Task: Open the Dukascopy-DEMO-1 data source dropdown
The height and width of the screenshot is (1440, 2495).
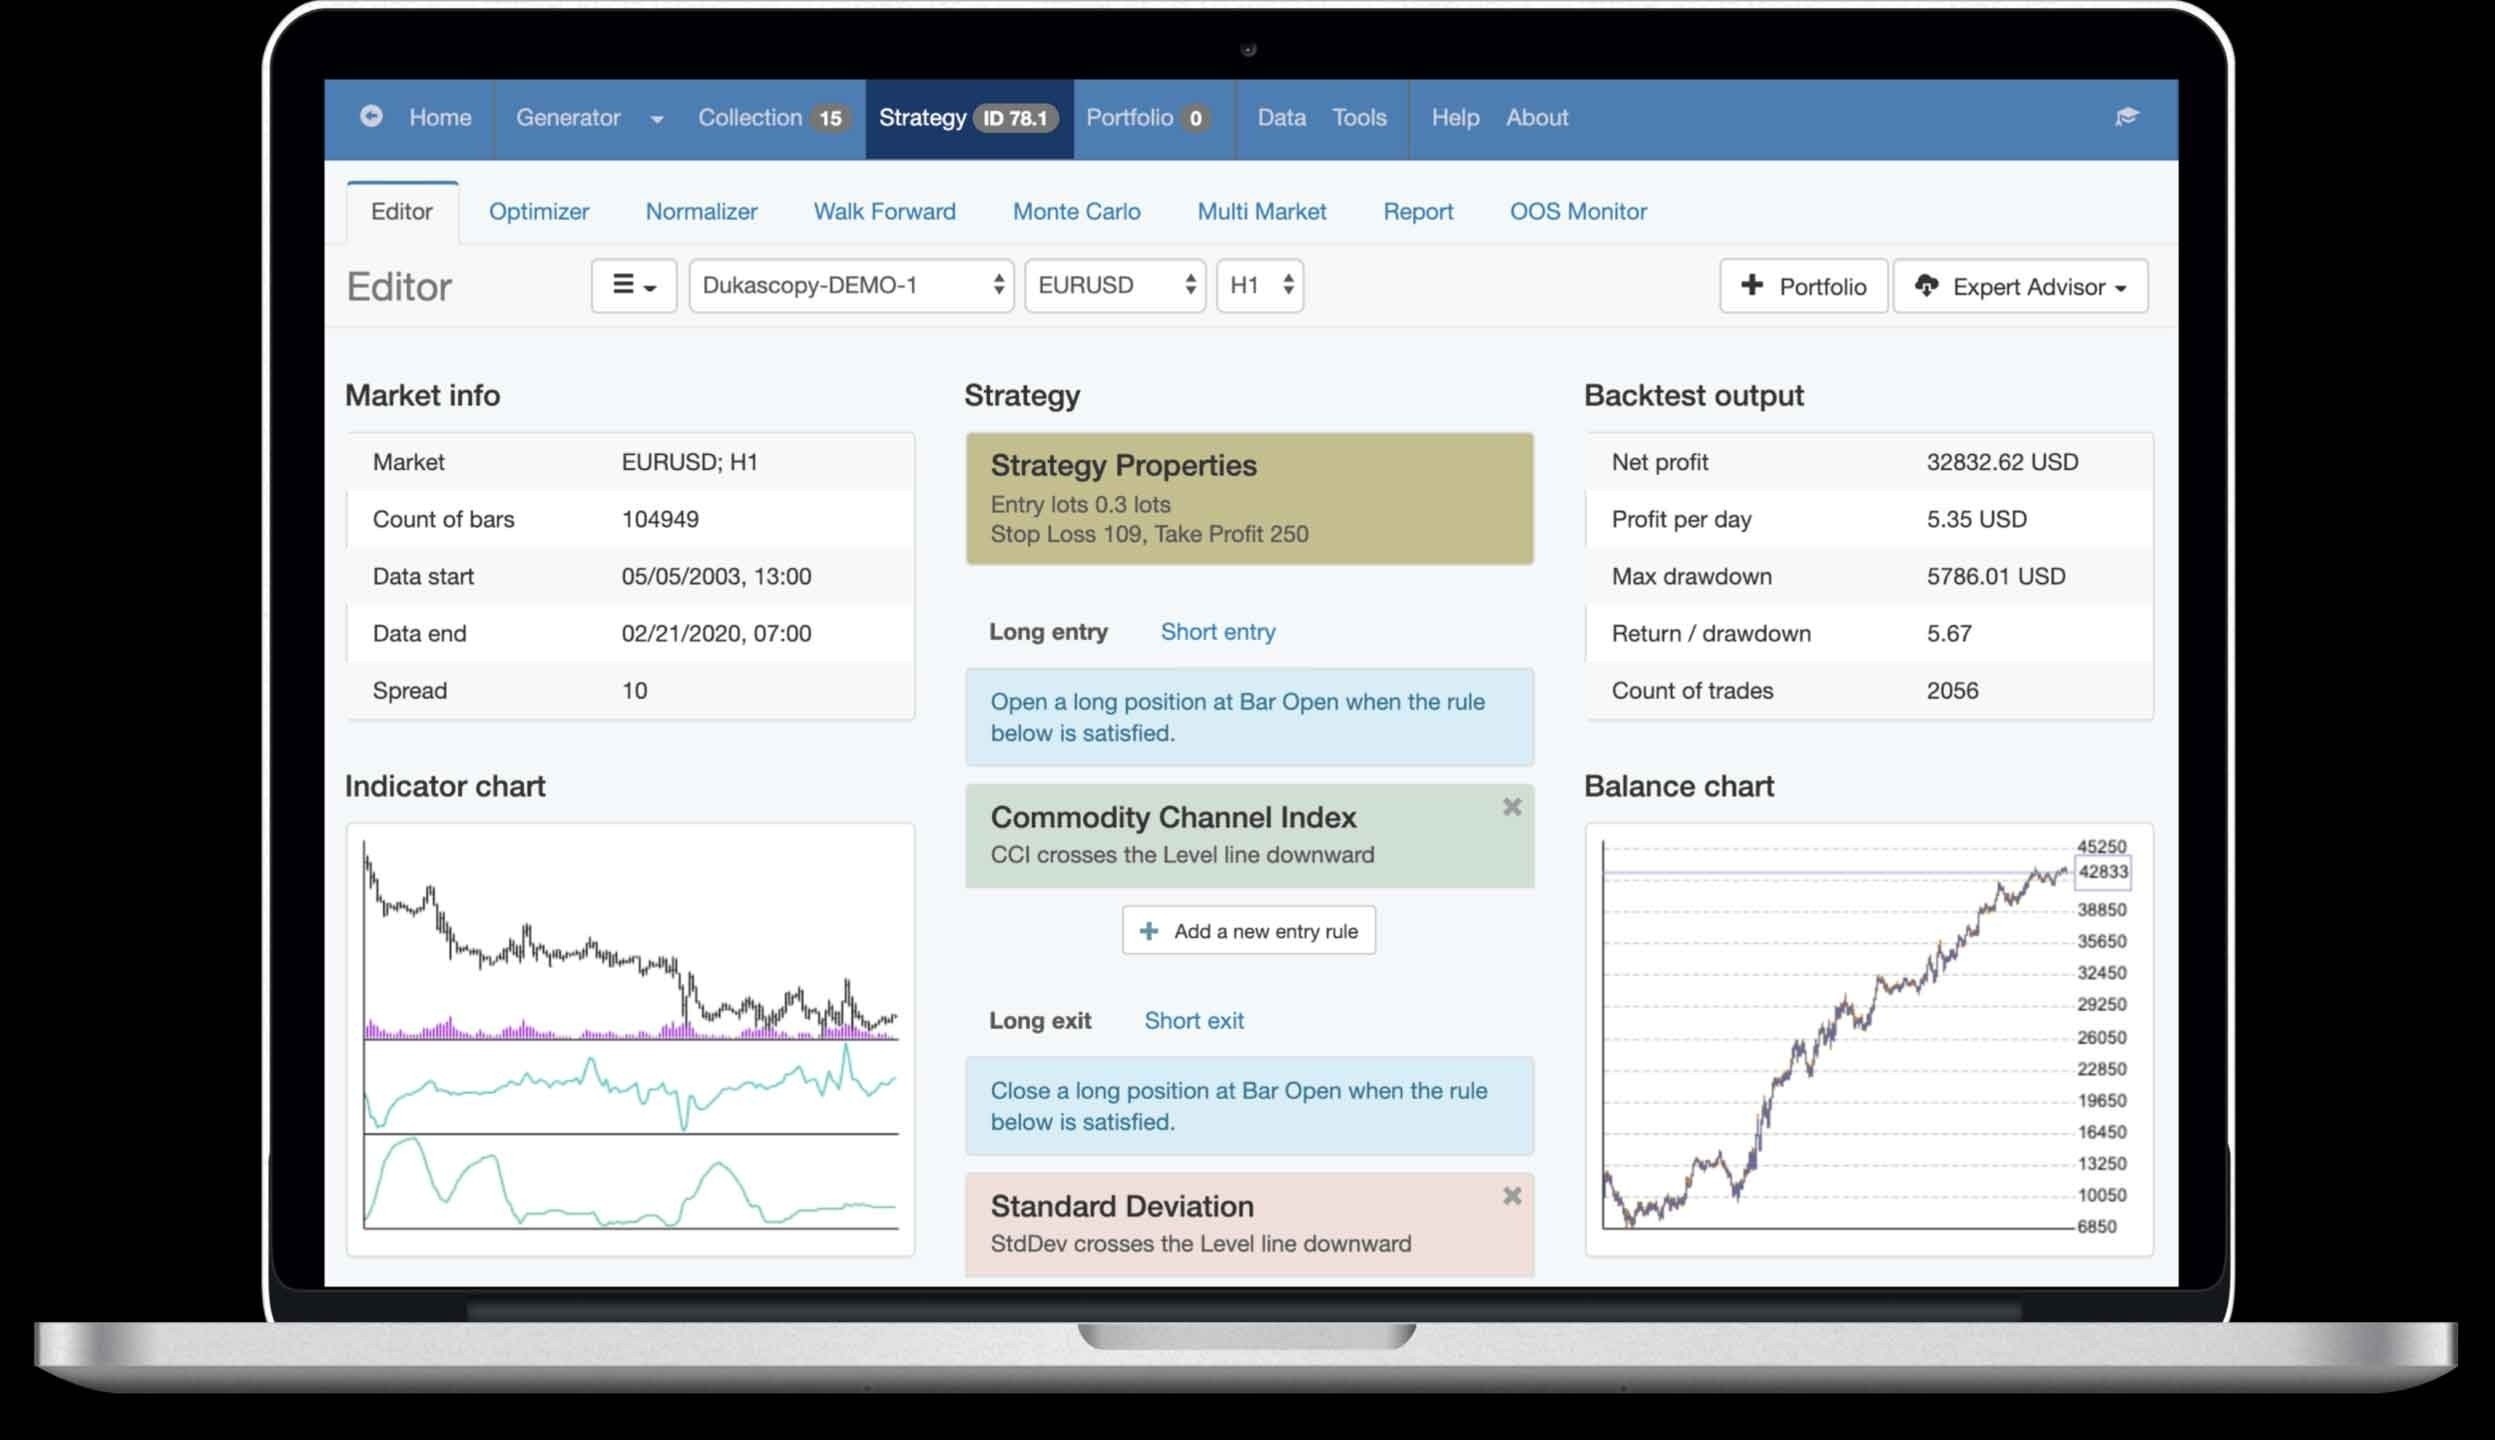Action: click(851, 286)
